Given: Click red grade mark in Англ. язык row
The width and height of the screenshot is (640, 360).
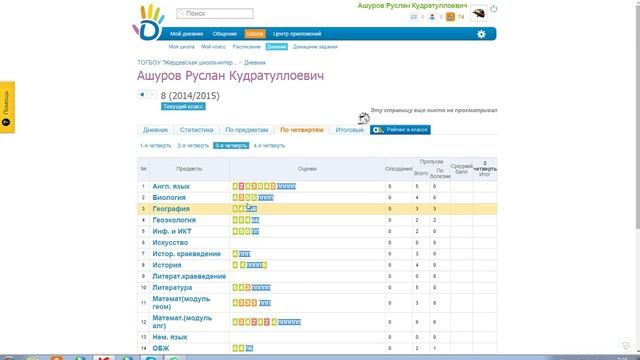Looking at the screenshot, I should 241,187.
